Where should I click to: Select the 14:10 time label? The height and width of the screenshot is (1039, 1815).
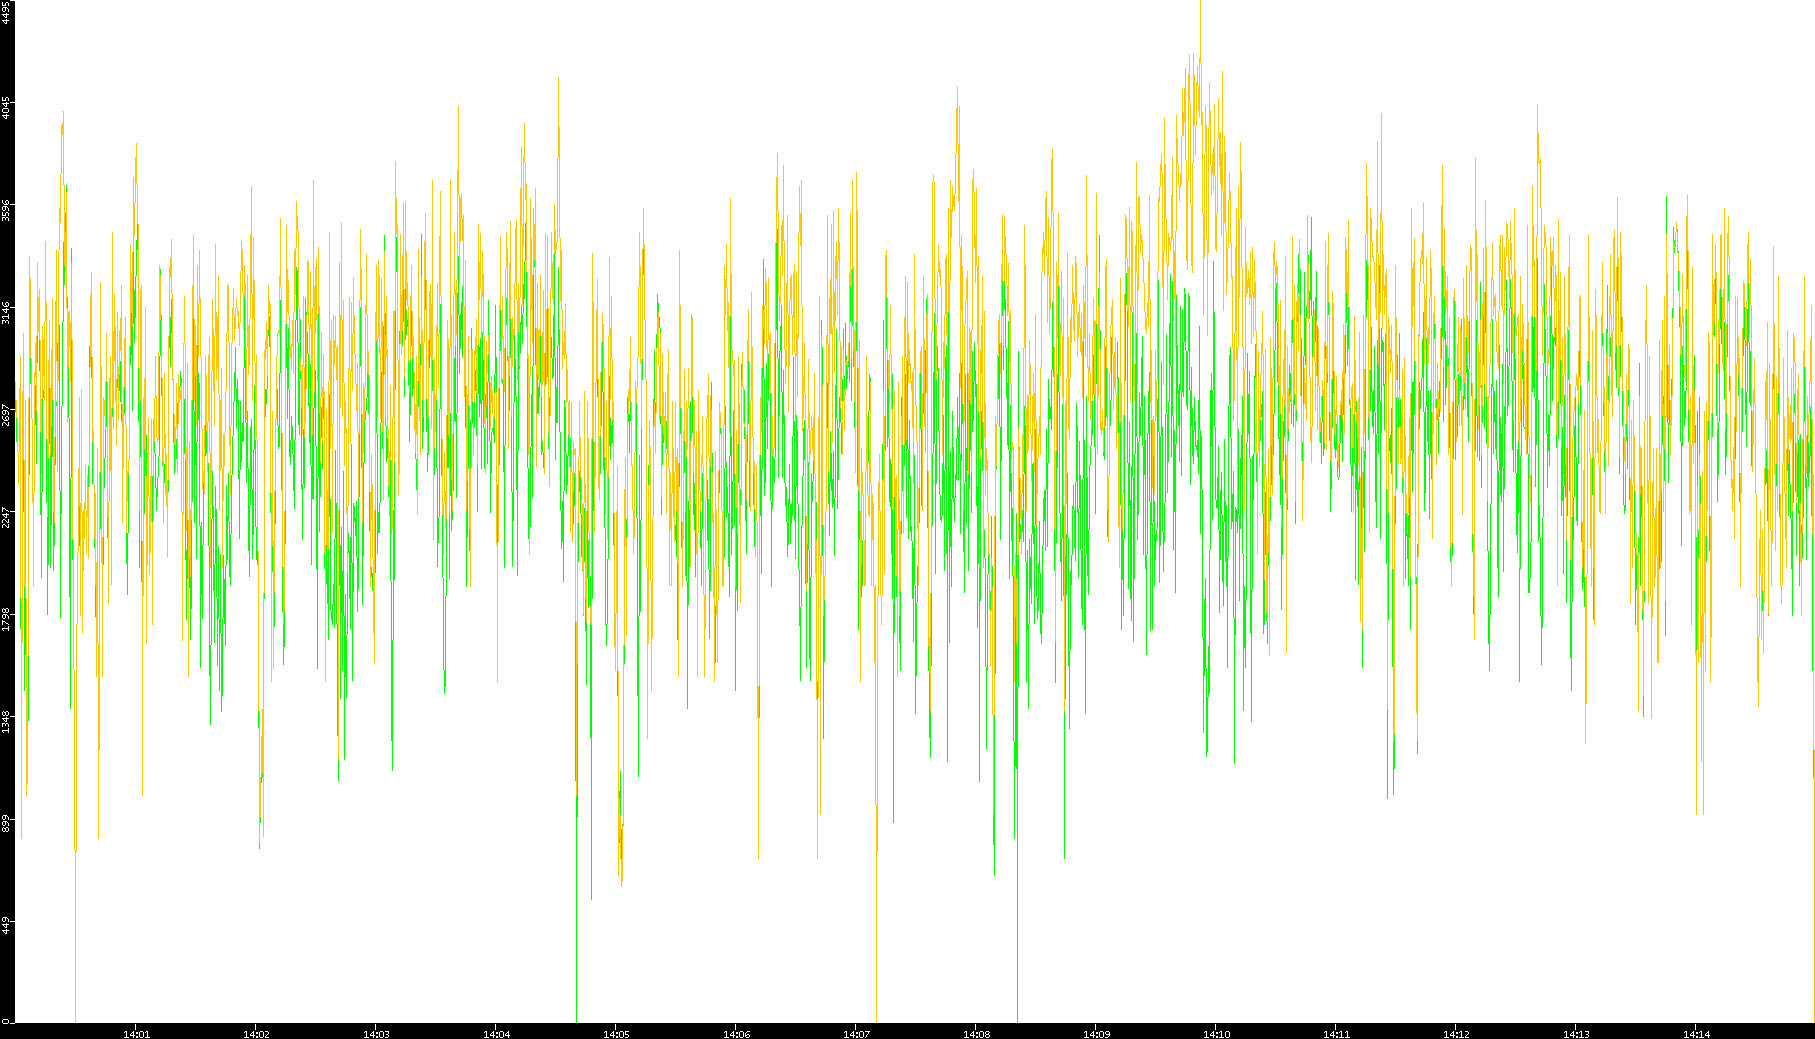(1216, 1034)
